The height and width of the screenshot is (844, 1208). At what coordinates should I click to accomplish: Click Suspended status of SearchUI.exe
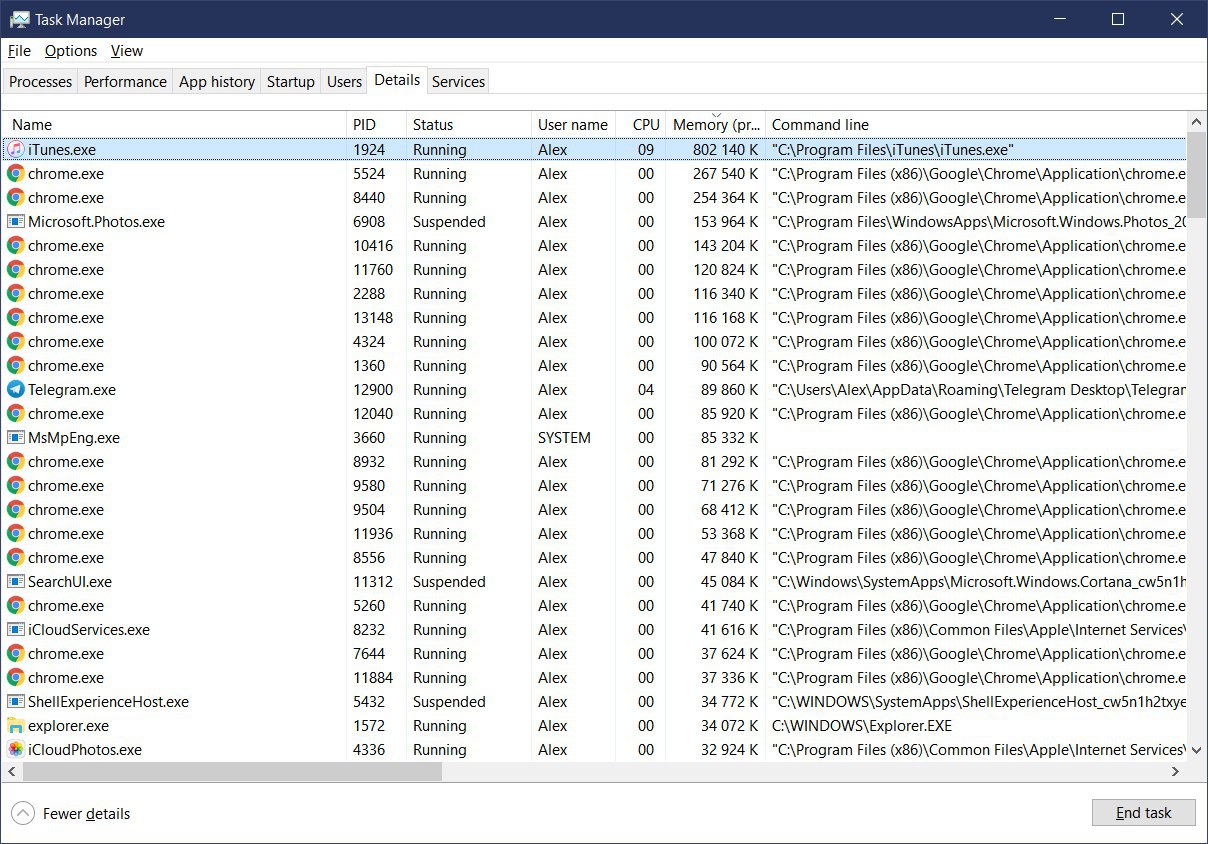(449, 582)
